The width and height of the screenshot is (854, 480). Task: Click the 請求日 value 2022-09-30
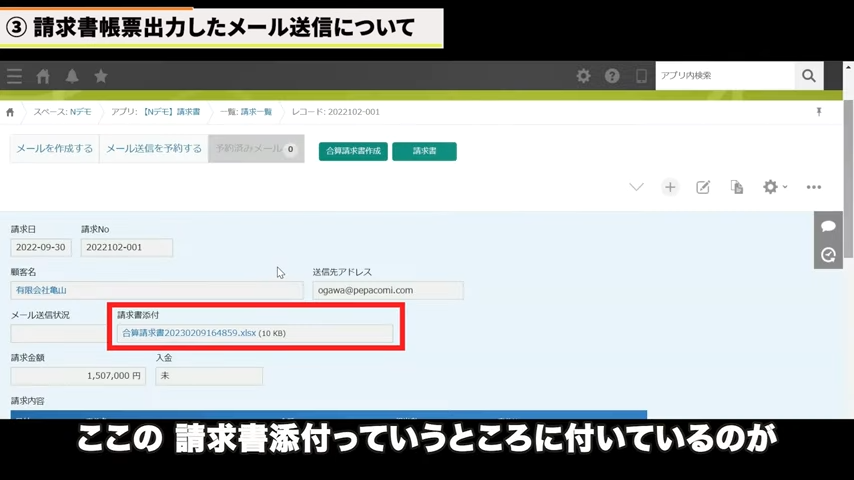pos(41,247)
